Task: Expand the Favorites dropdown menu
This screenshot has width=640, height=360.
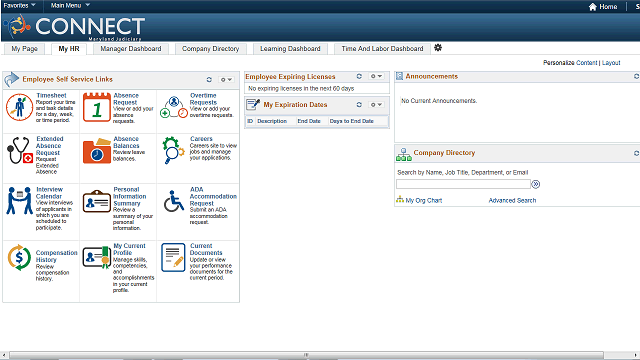Action: [x=19, y=6]
